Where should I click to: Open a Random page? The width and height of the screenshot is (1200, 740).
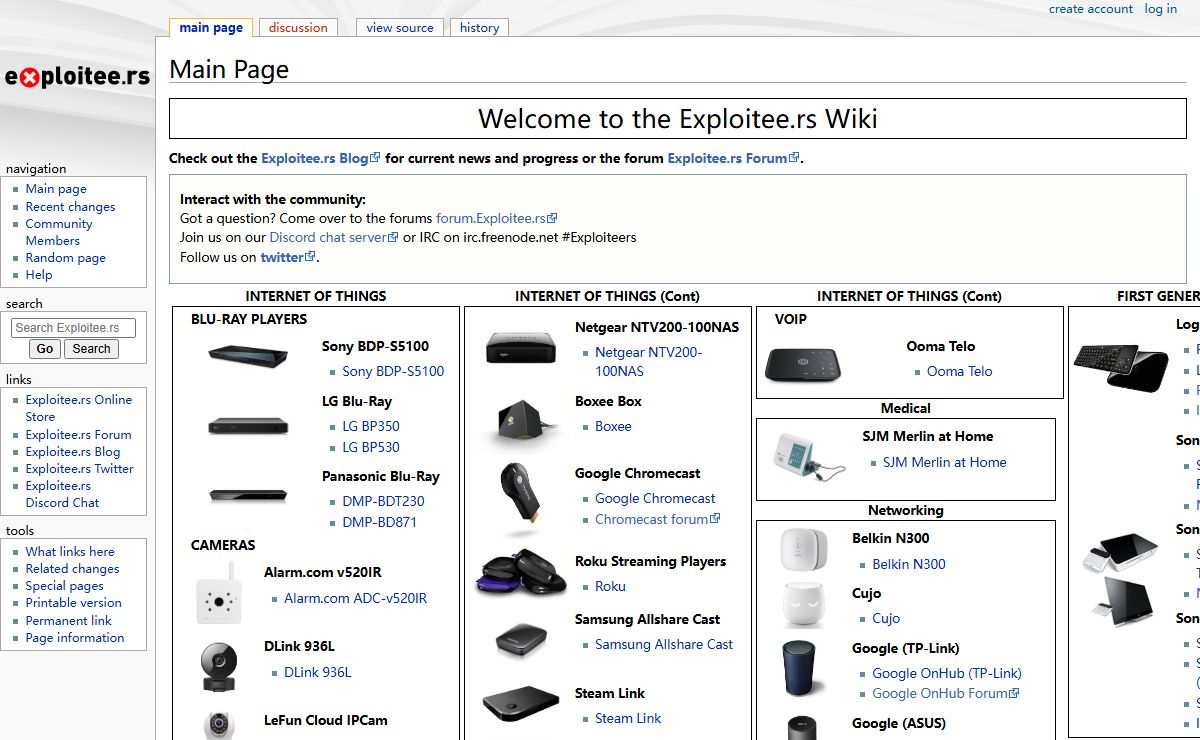65,258
